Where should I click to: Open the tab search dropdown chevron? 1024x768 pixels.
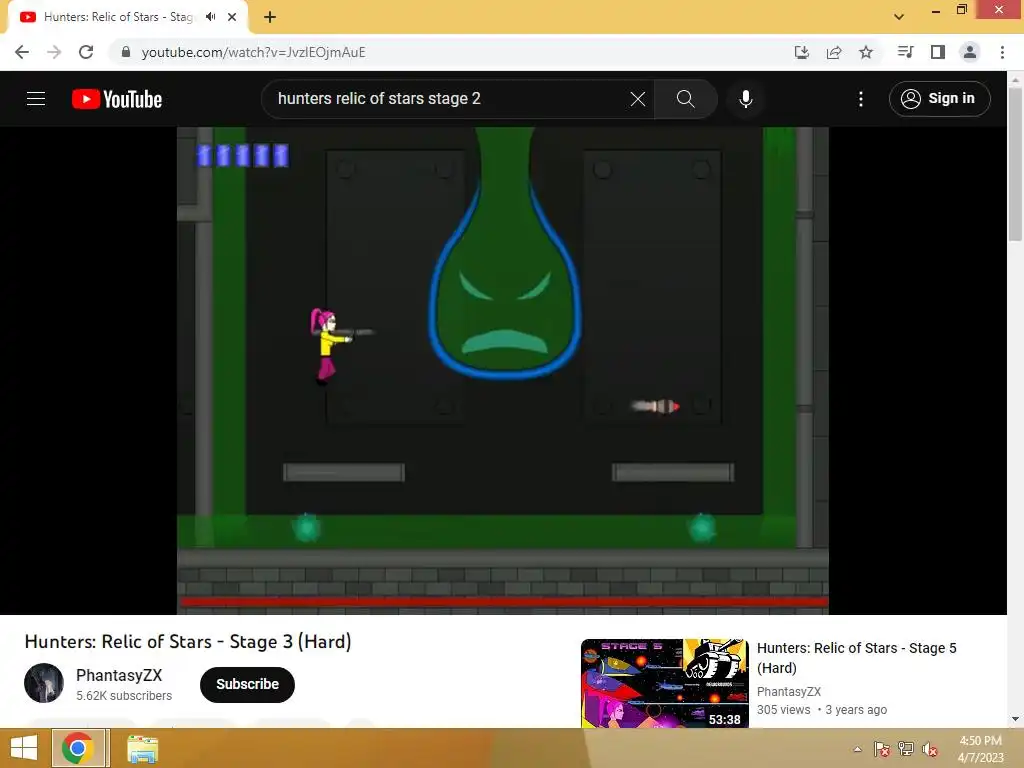point(899,17)
